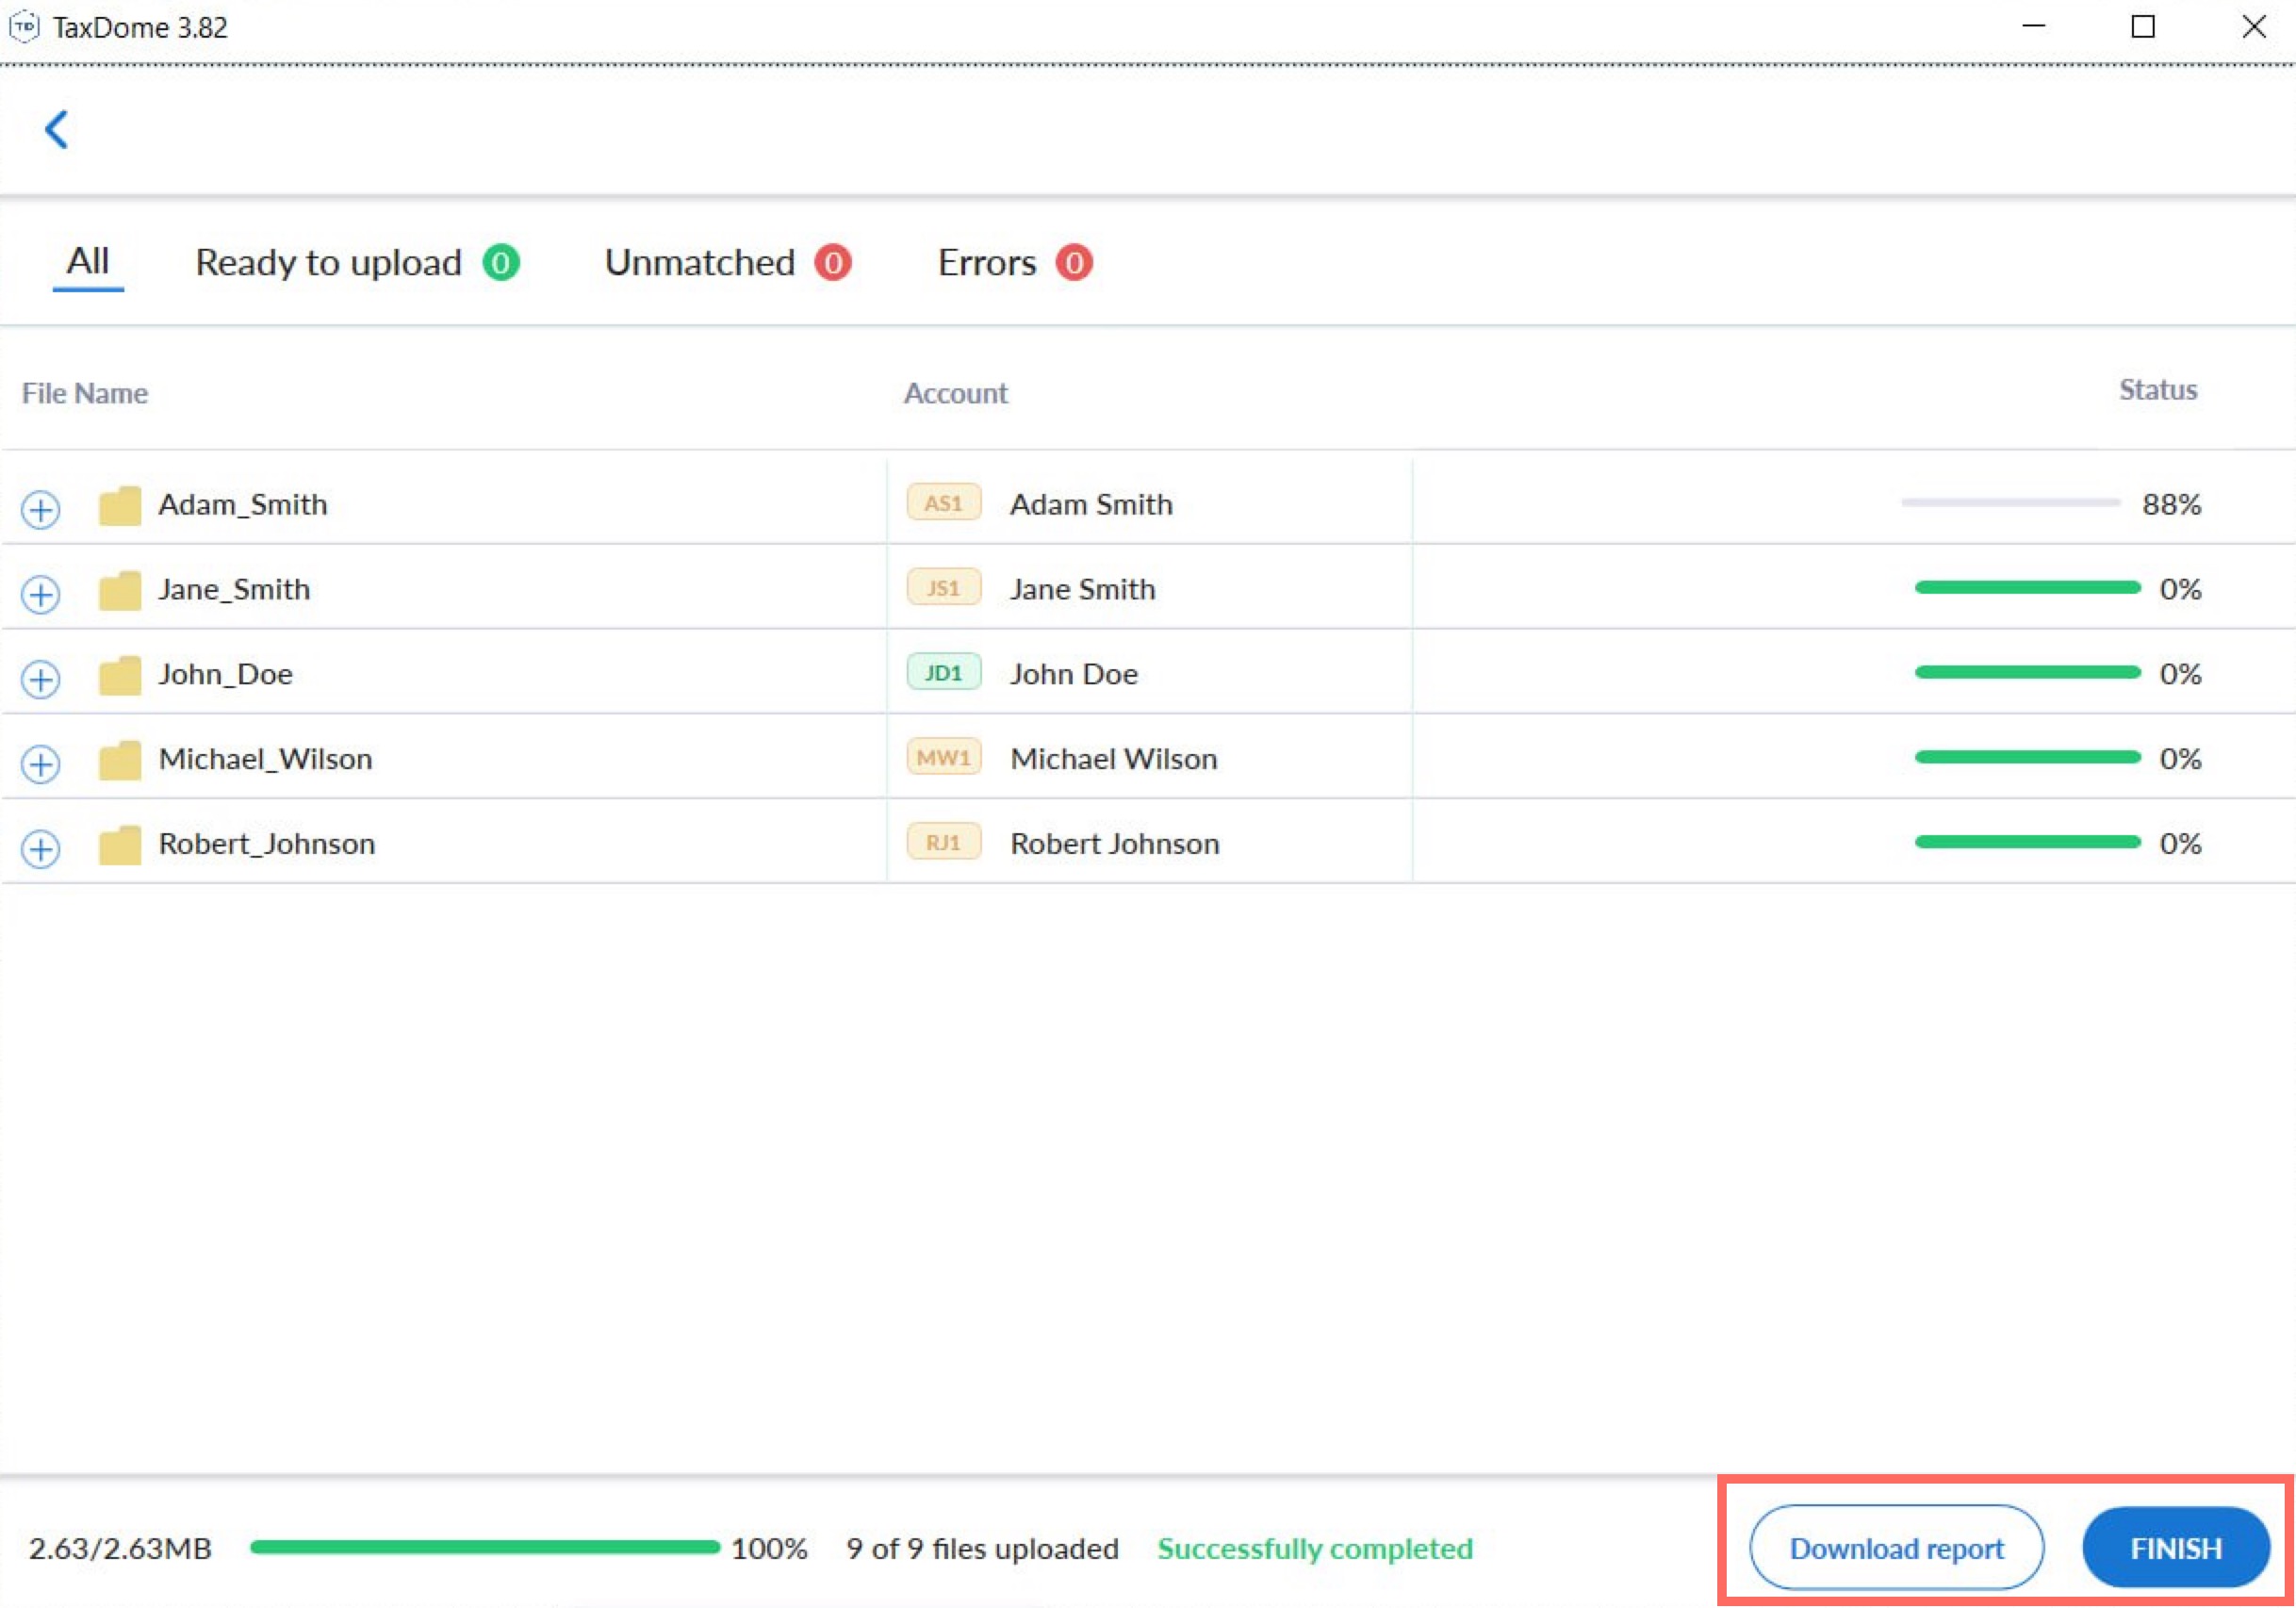
Task: Click the blue back arrow icon
Action: tap(56, 129)
